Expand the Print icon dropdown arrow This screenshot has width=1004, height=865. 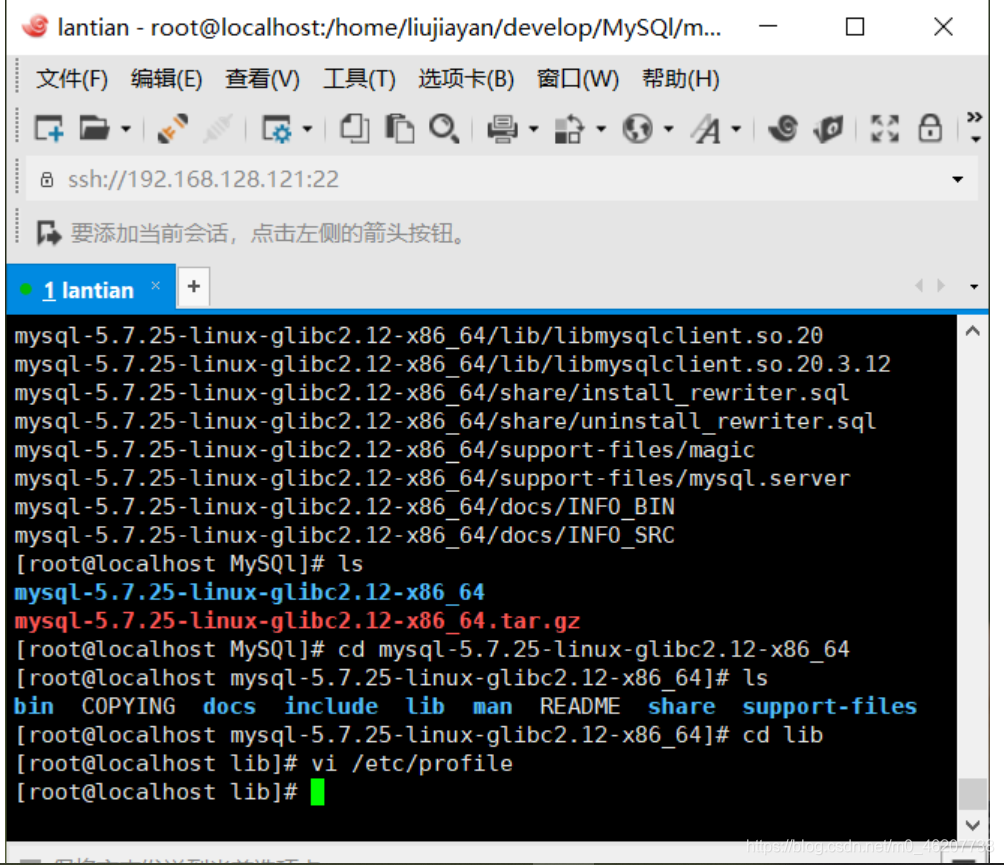coord(533,129)
